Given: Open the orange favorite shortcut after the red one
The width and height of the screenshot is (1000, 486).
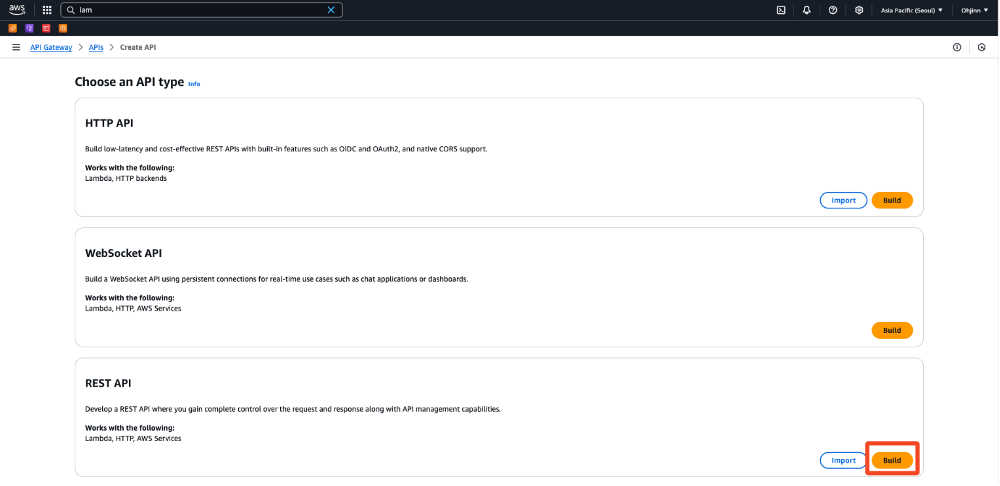Looking at the screenshot, I should 62,28.
